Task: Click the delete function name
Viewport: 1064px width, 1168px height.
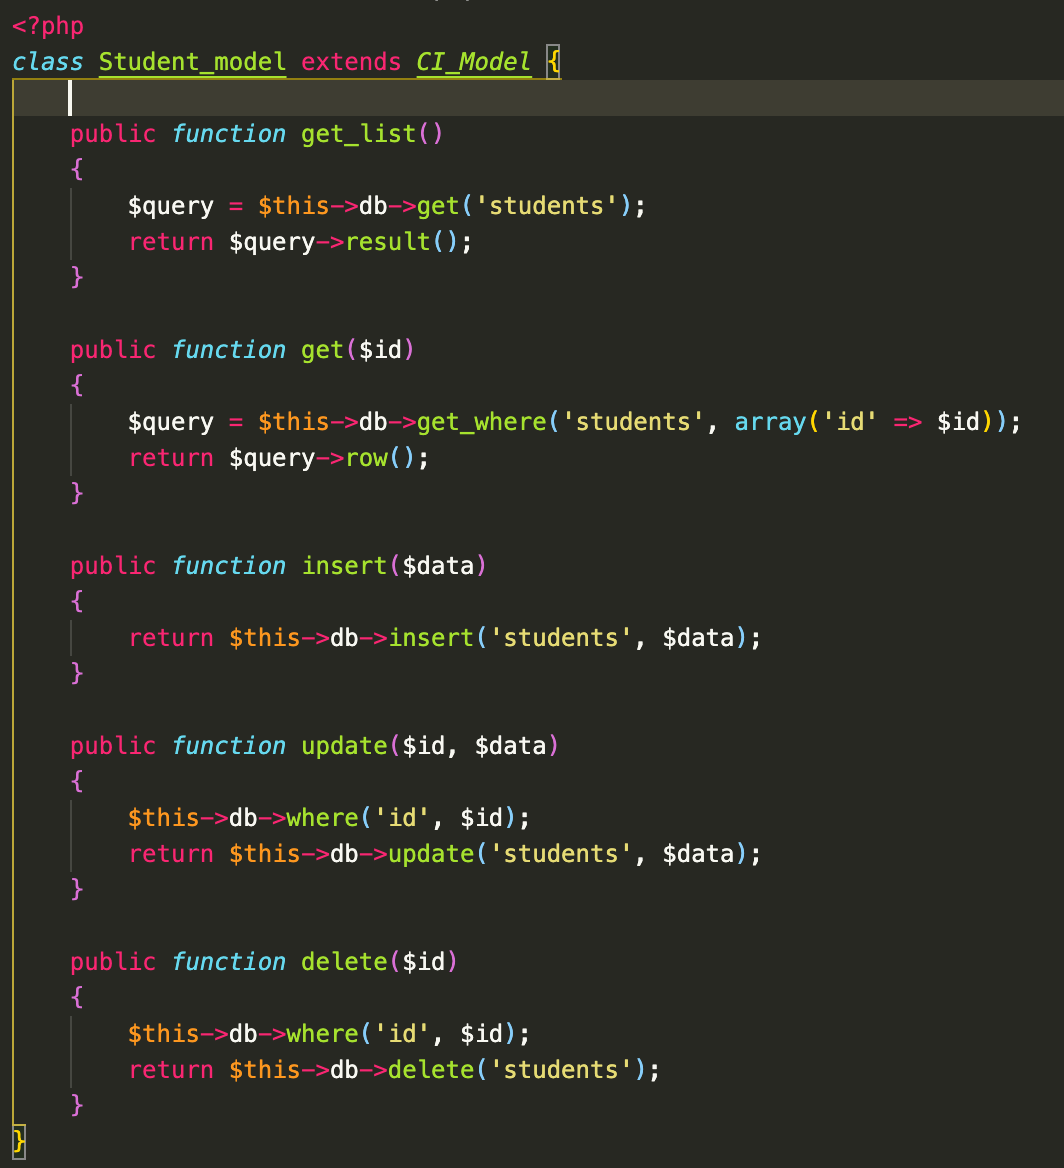Action: pos(344,961)
